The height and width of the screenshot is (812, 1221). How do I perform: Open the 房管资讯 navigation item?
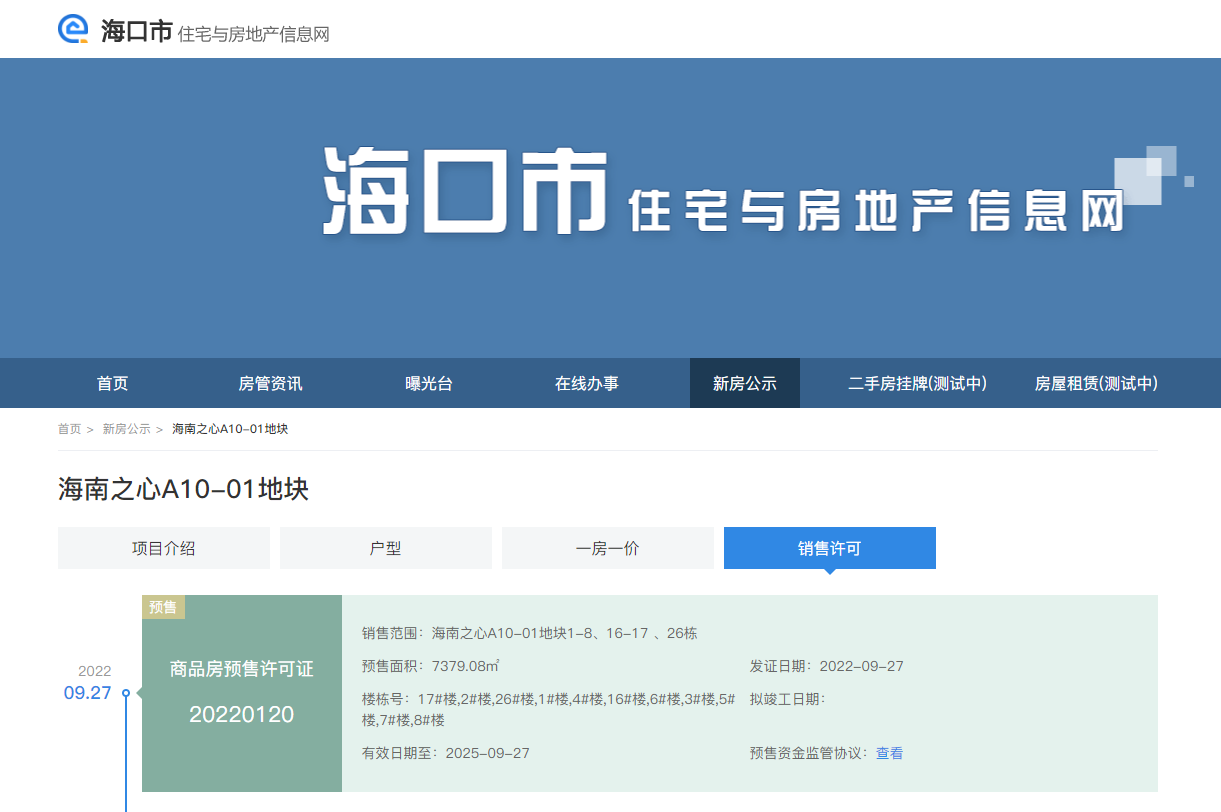pos(270,383)
